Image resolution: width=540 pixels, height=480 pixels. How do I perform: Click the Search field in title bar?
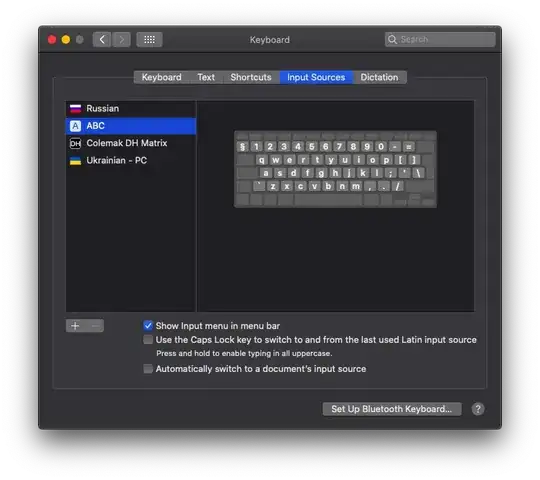(x=440, y=40)
